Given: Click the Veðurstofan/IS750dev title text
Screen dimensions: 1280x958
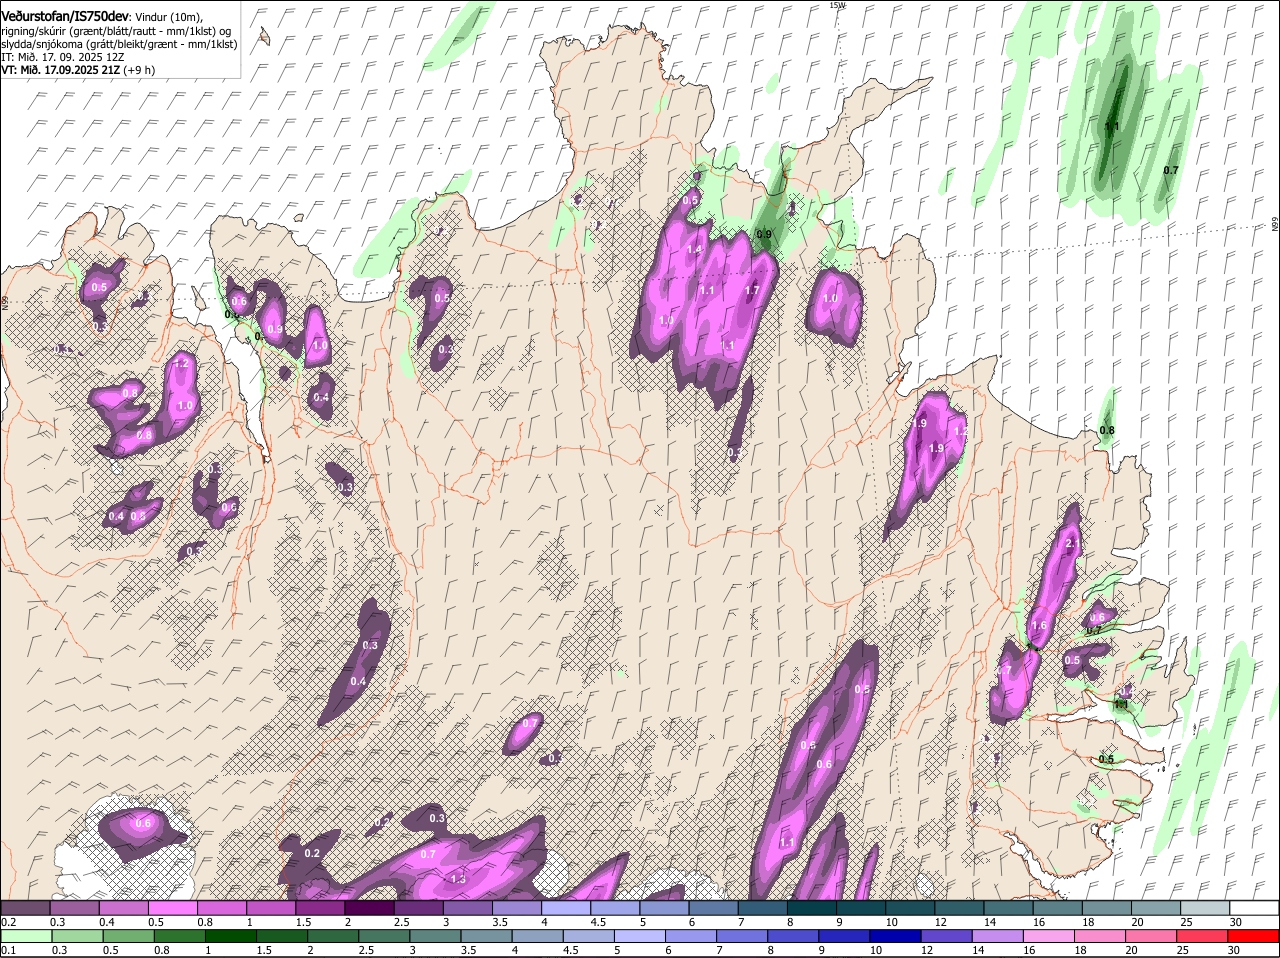Looking at the screenshot, I should (x=65, y=16).
